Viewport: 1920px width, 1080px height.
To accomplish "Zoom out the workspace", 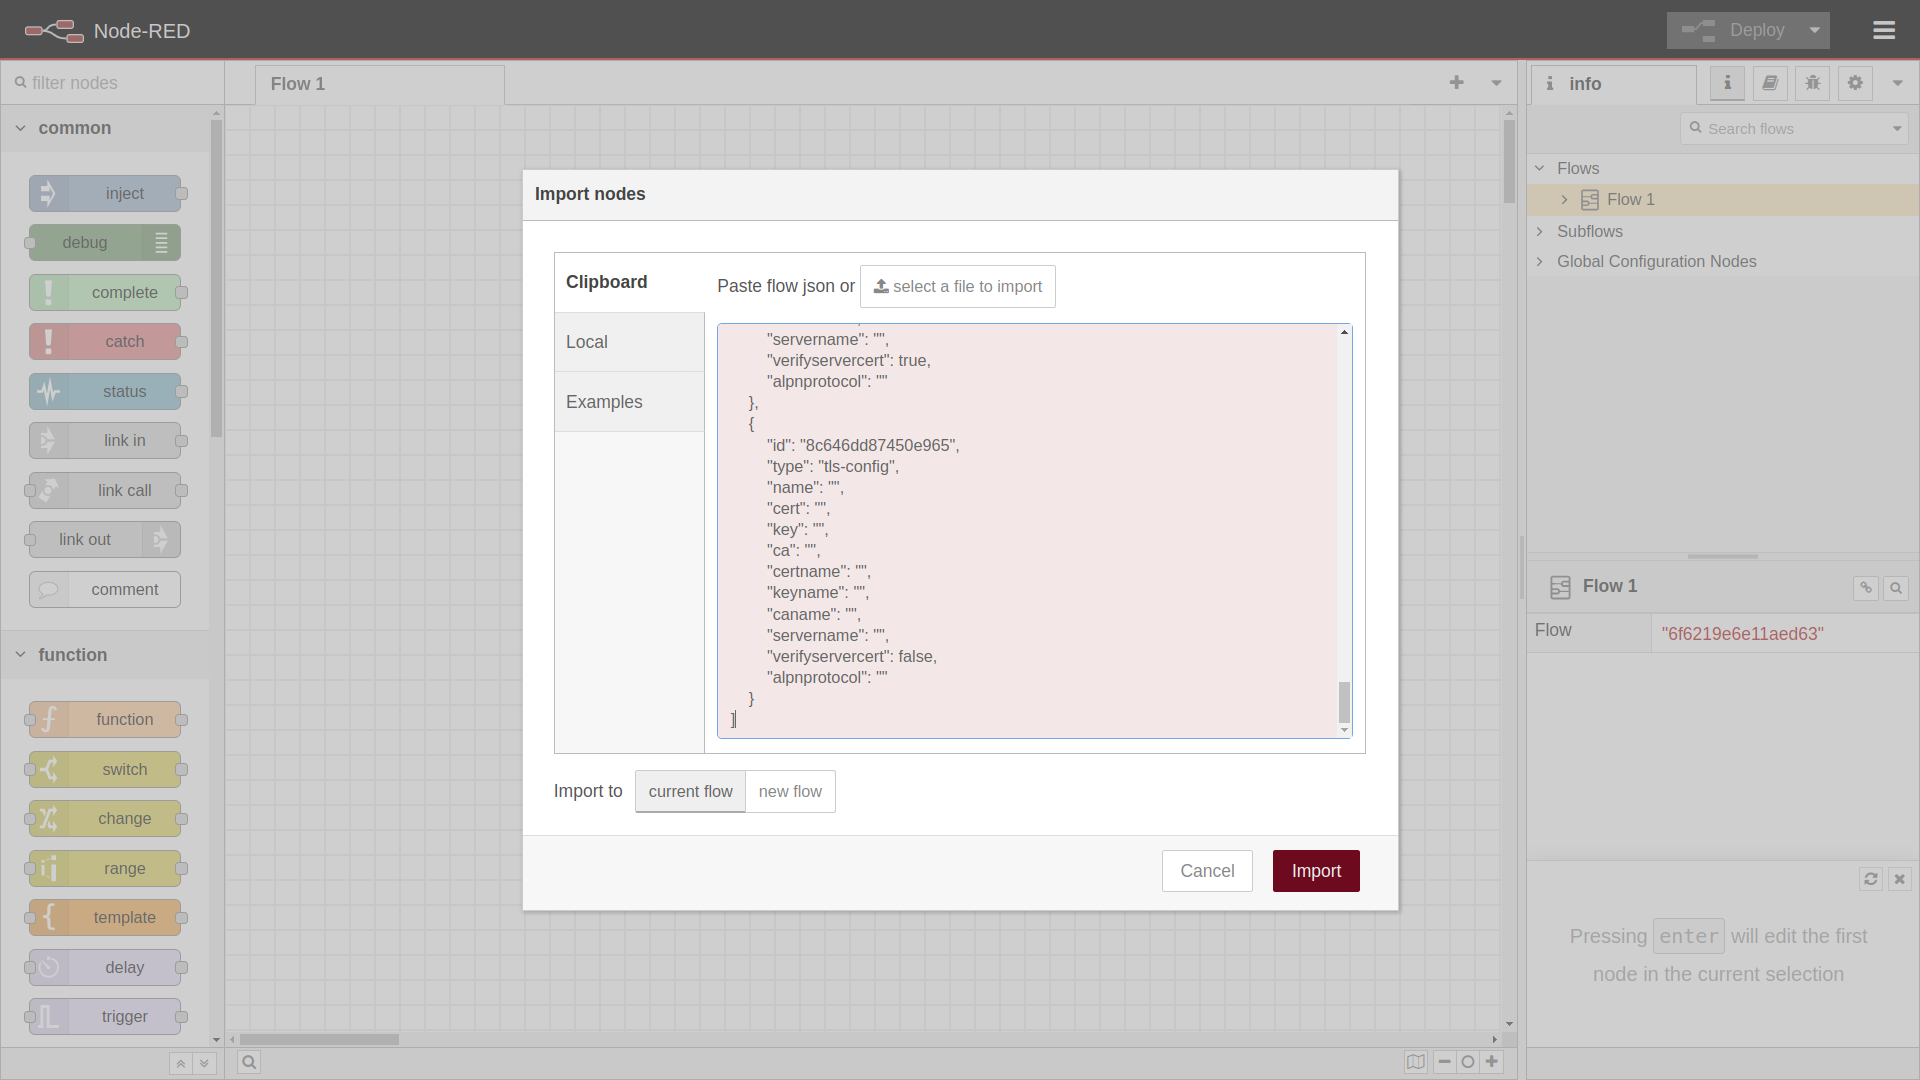I will pos(1444,1062).
